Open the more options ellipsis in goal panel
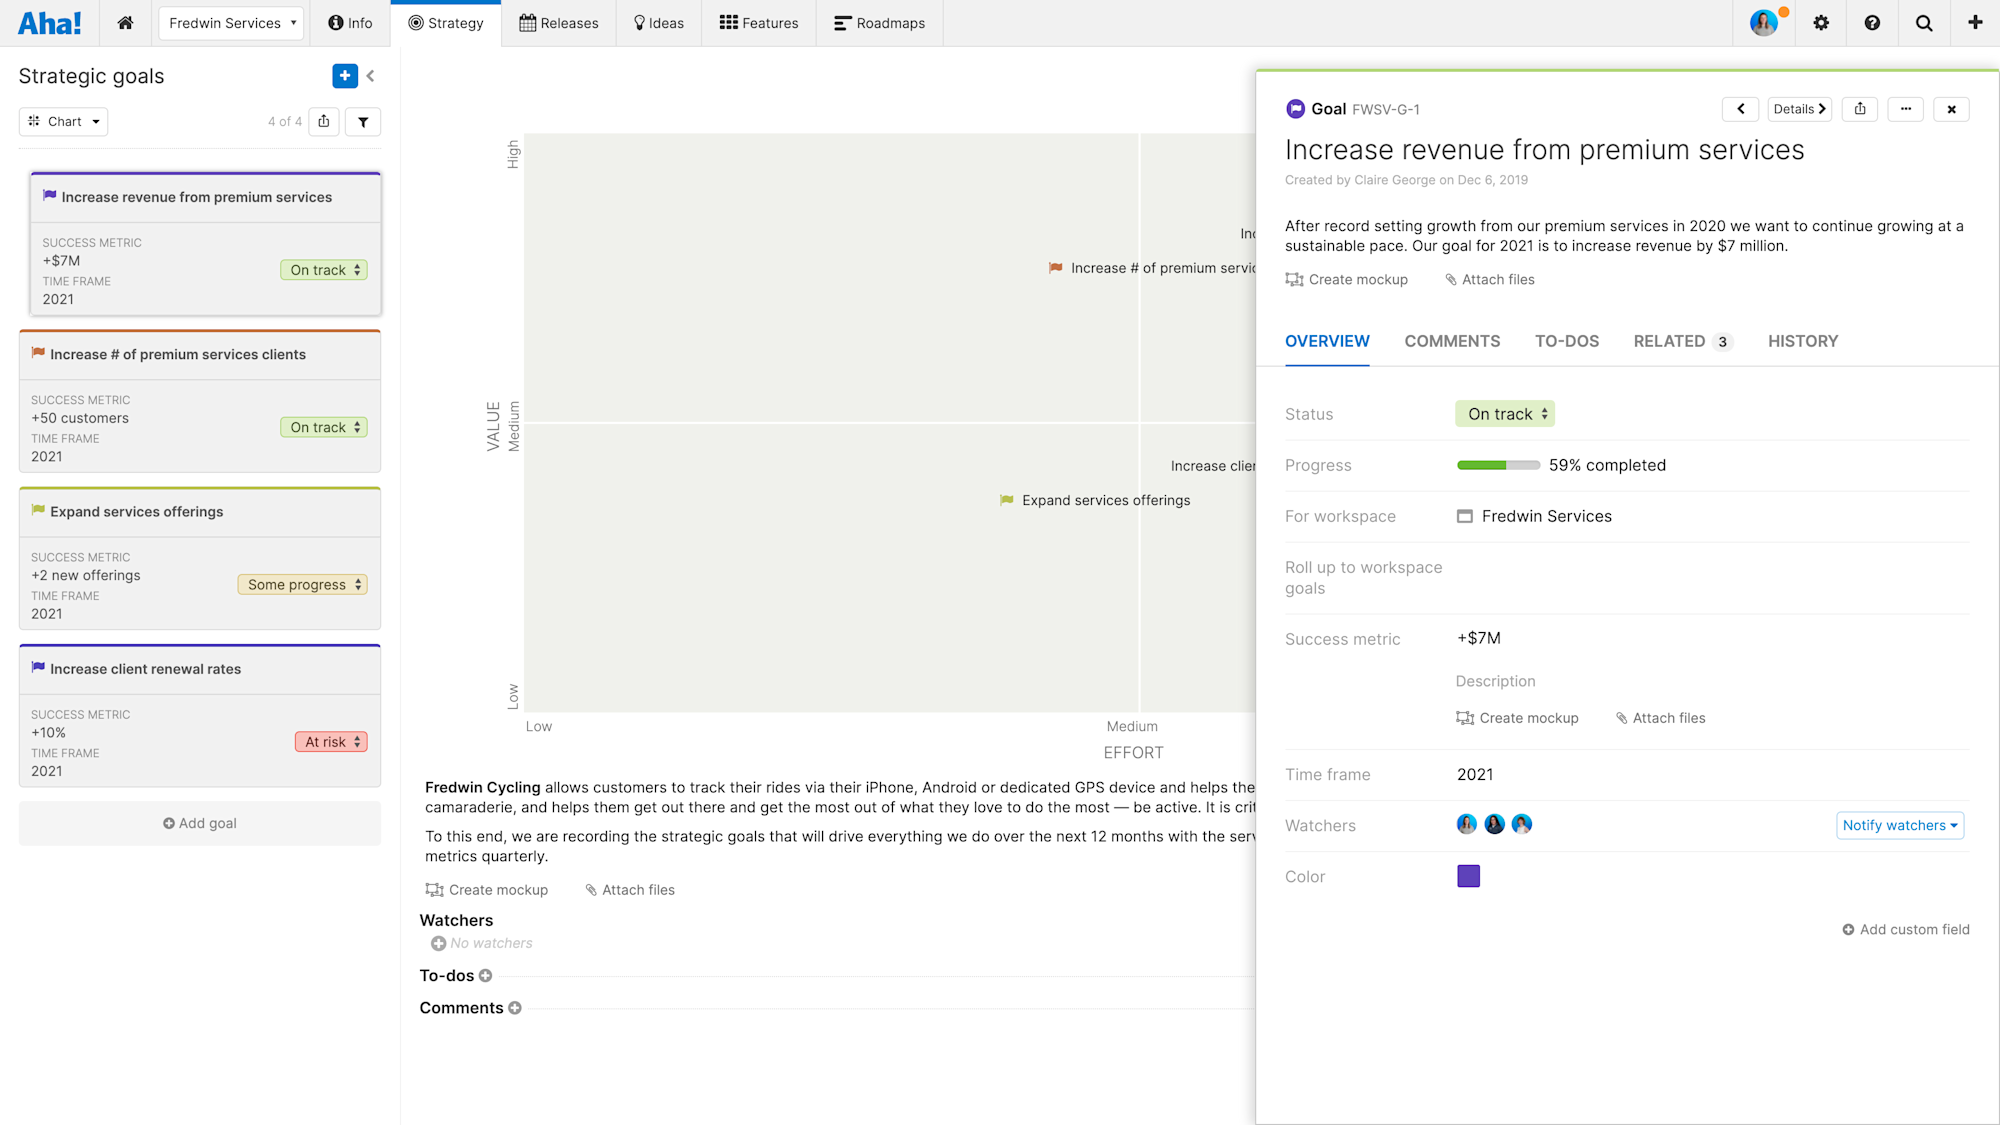 pos(1906,109)
